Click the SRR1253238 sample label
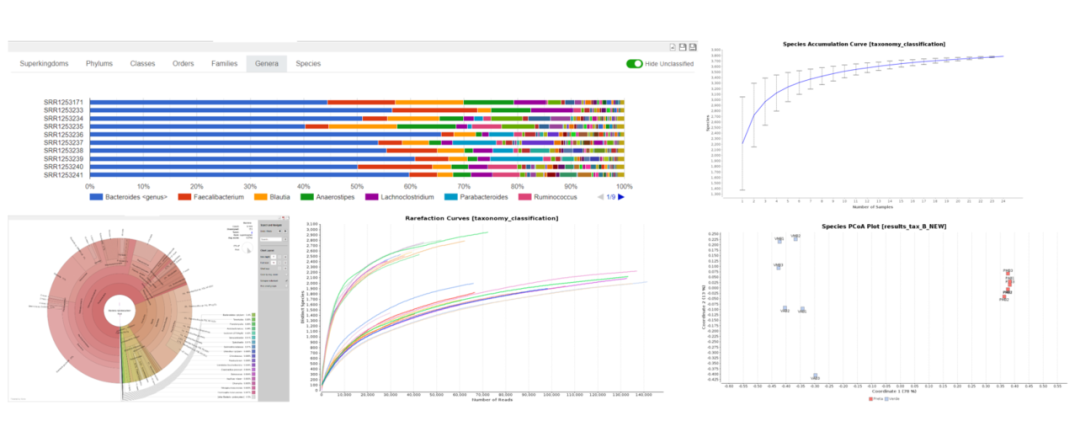 click(x=63, y=151)
